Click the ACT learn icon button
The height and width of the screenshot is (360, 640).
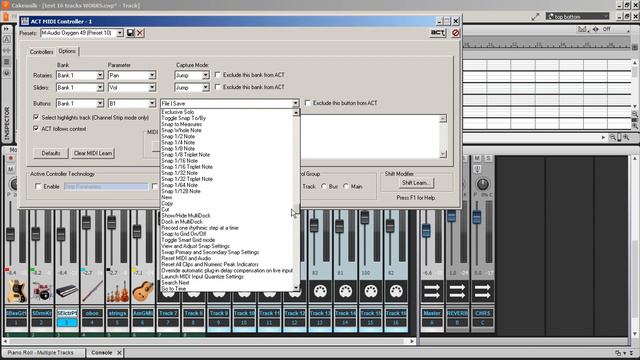438,33
